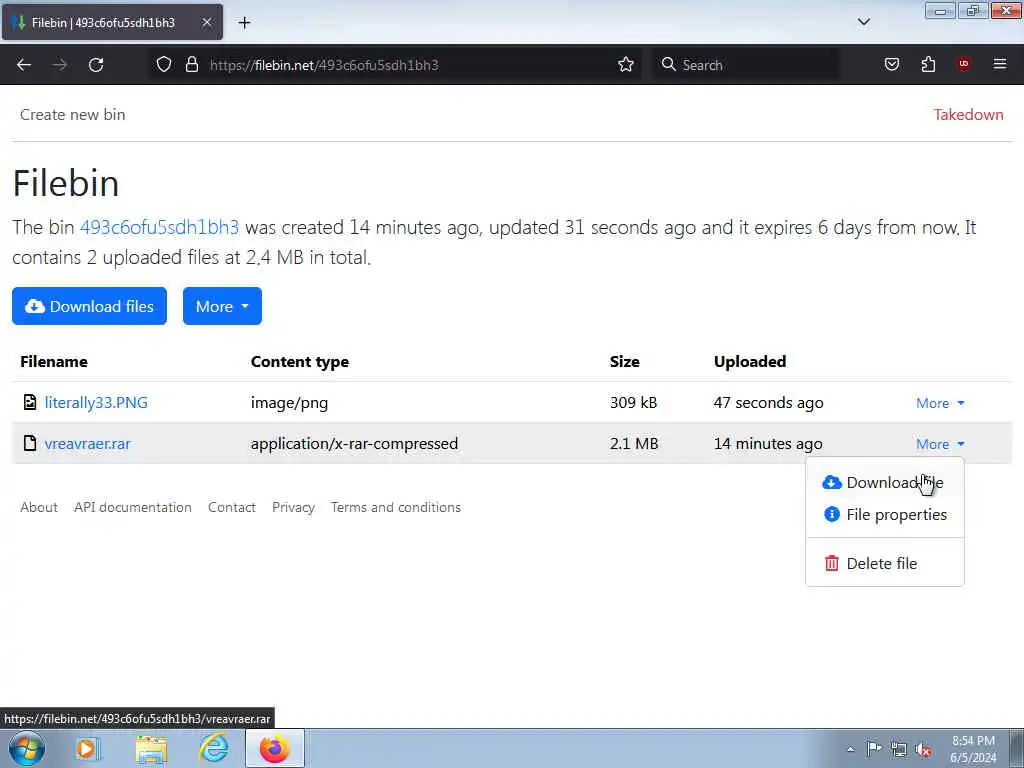1024x768 pixels.
Task: Click the Search box in the toolbar
Action: point(746,65)
